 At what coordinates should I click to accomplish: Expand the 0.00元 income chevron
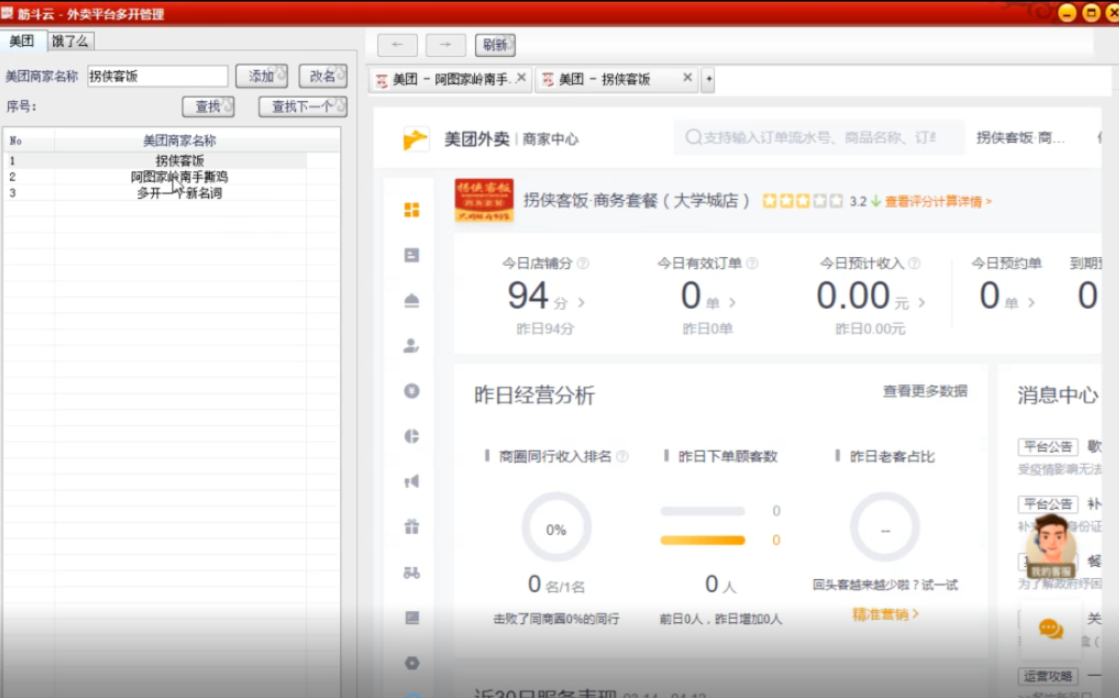click(x=921, y=303)
